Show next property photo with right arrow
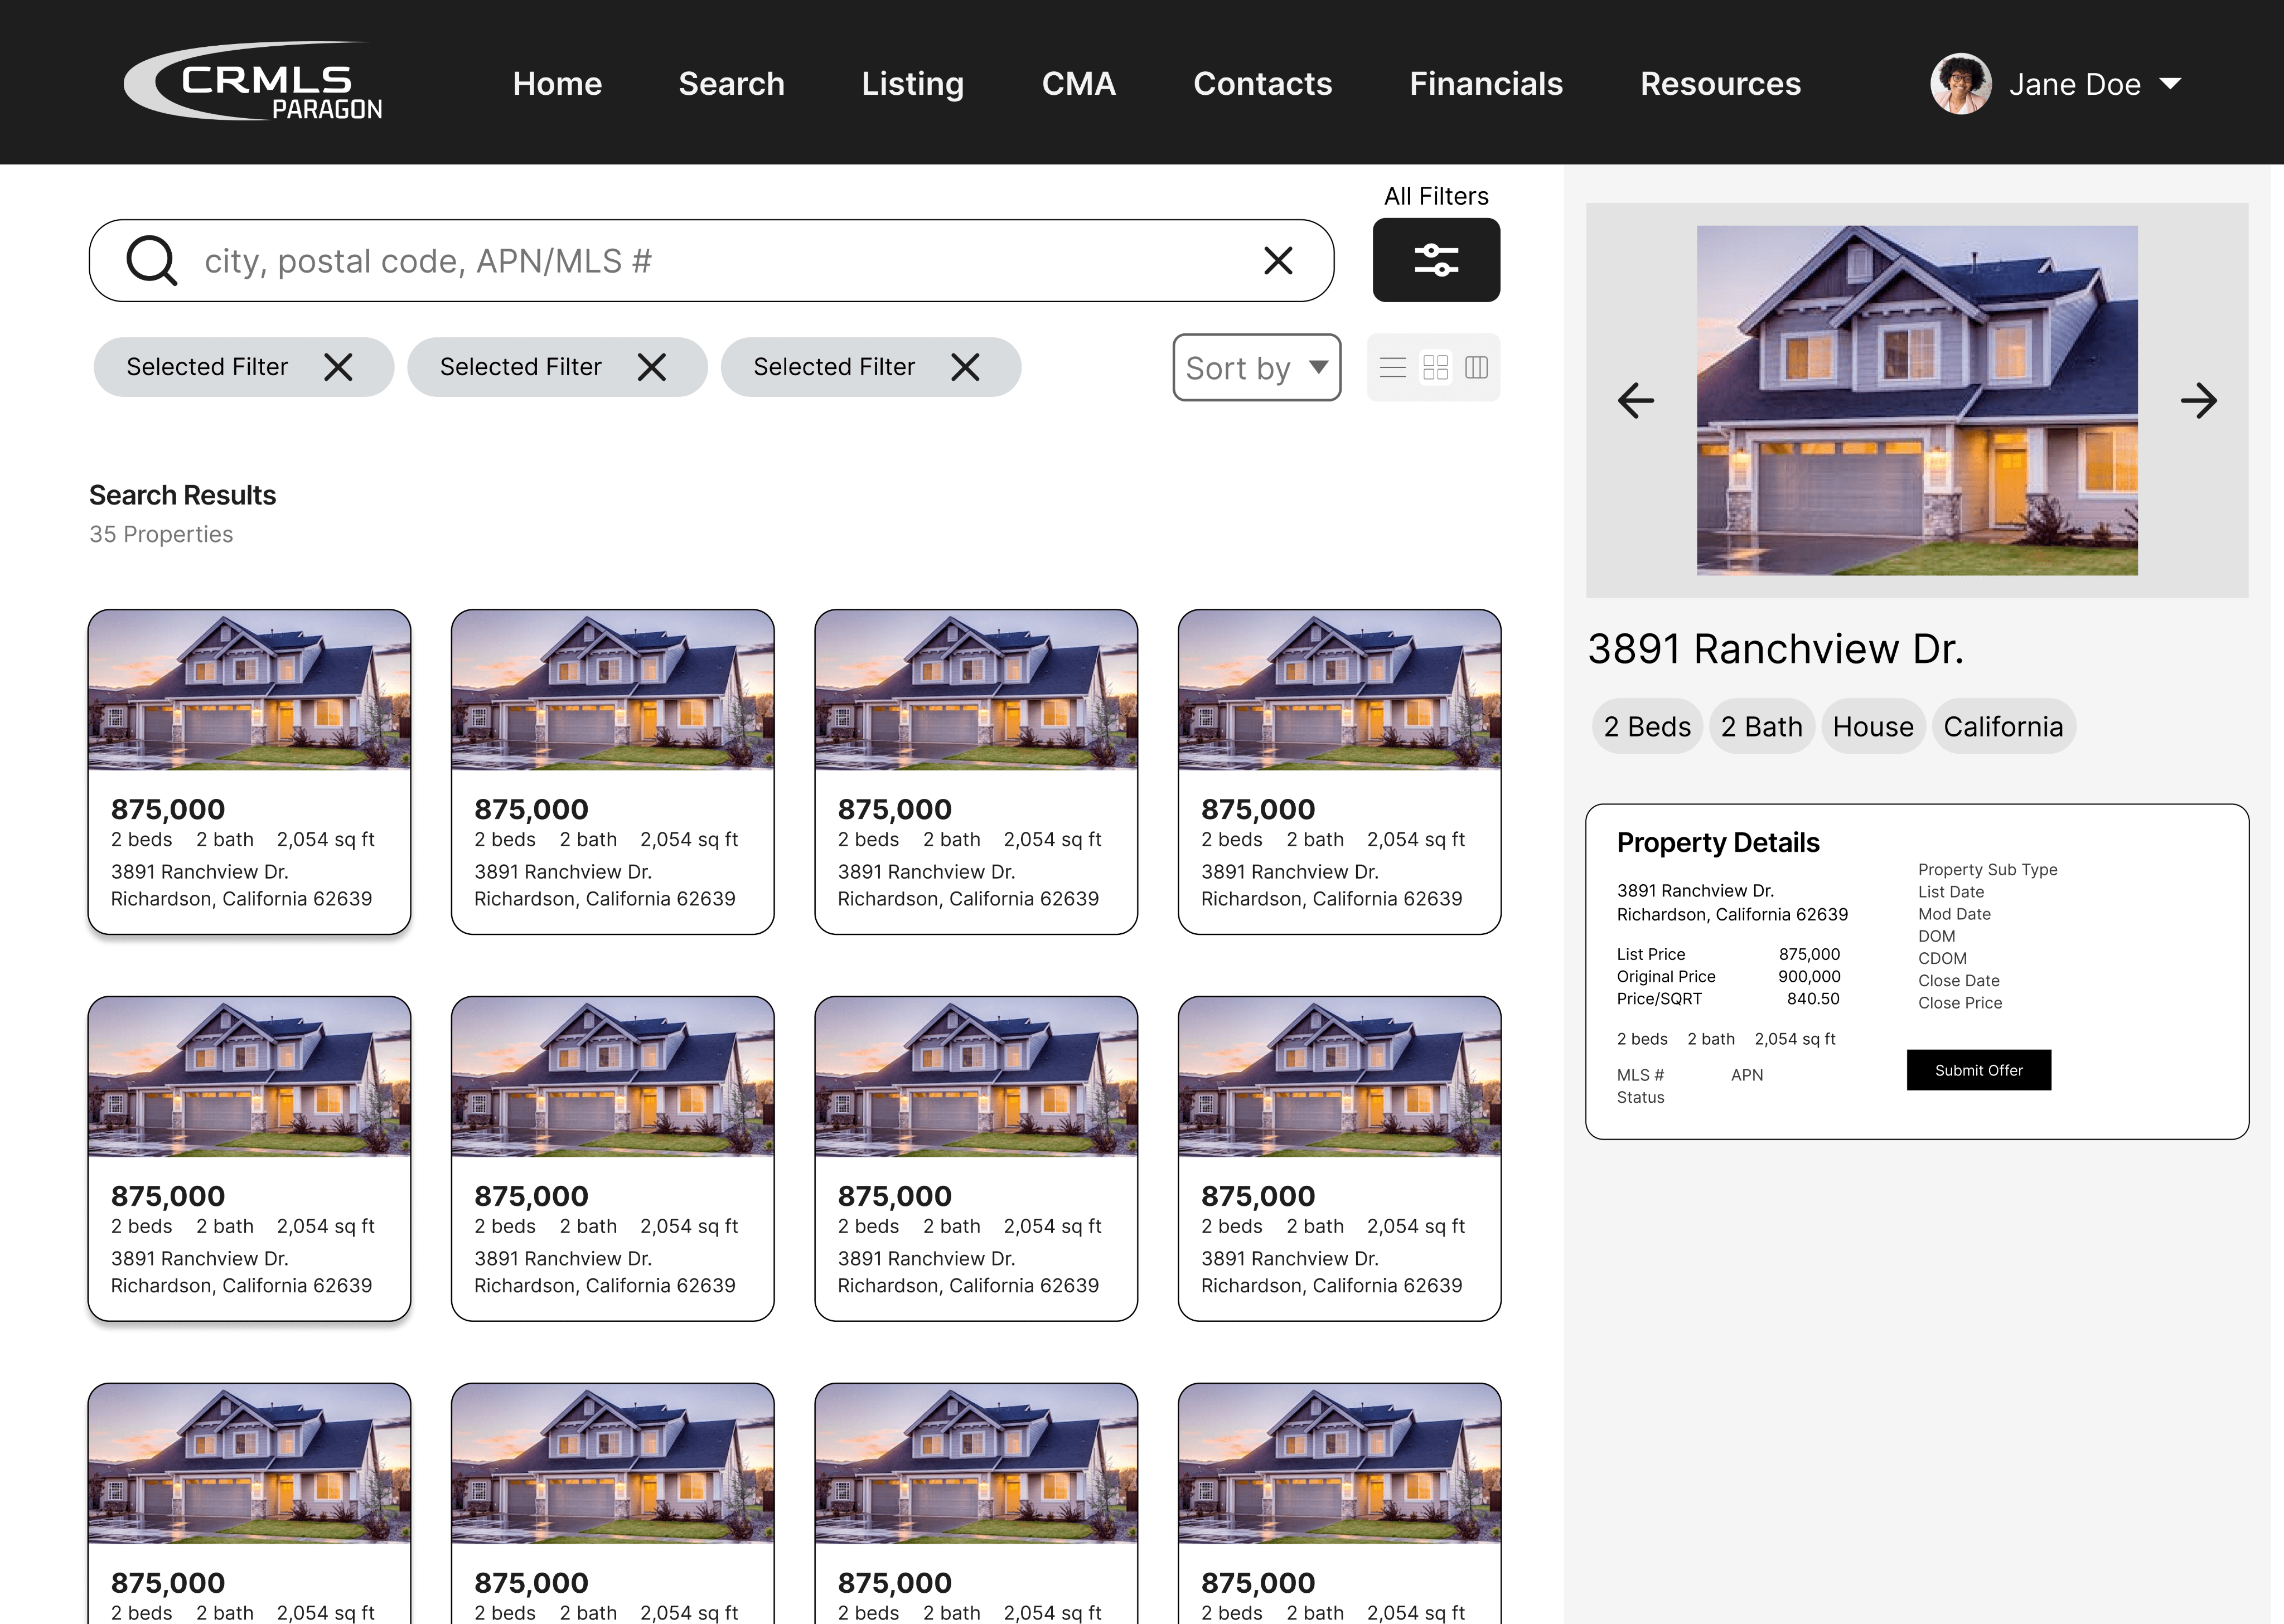2284x1624 pixels. point(2198,401)
